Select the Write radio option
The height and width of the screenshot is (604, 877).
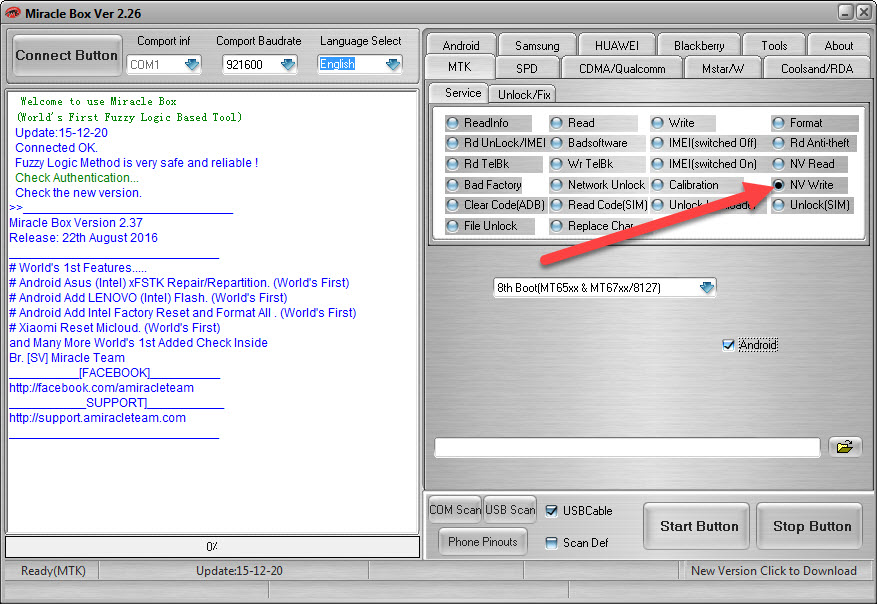[x=682, y=123]
